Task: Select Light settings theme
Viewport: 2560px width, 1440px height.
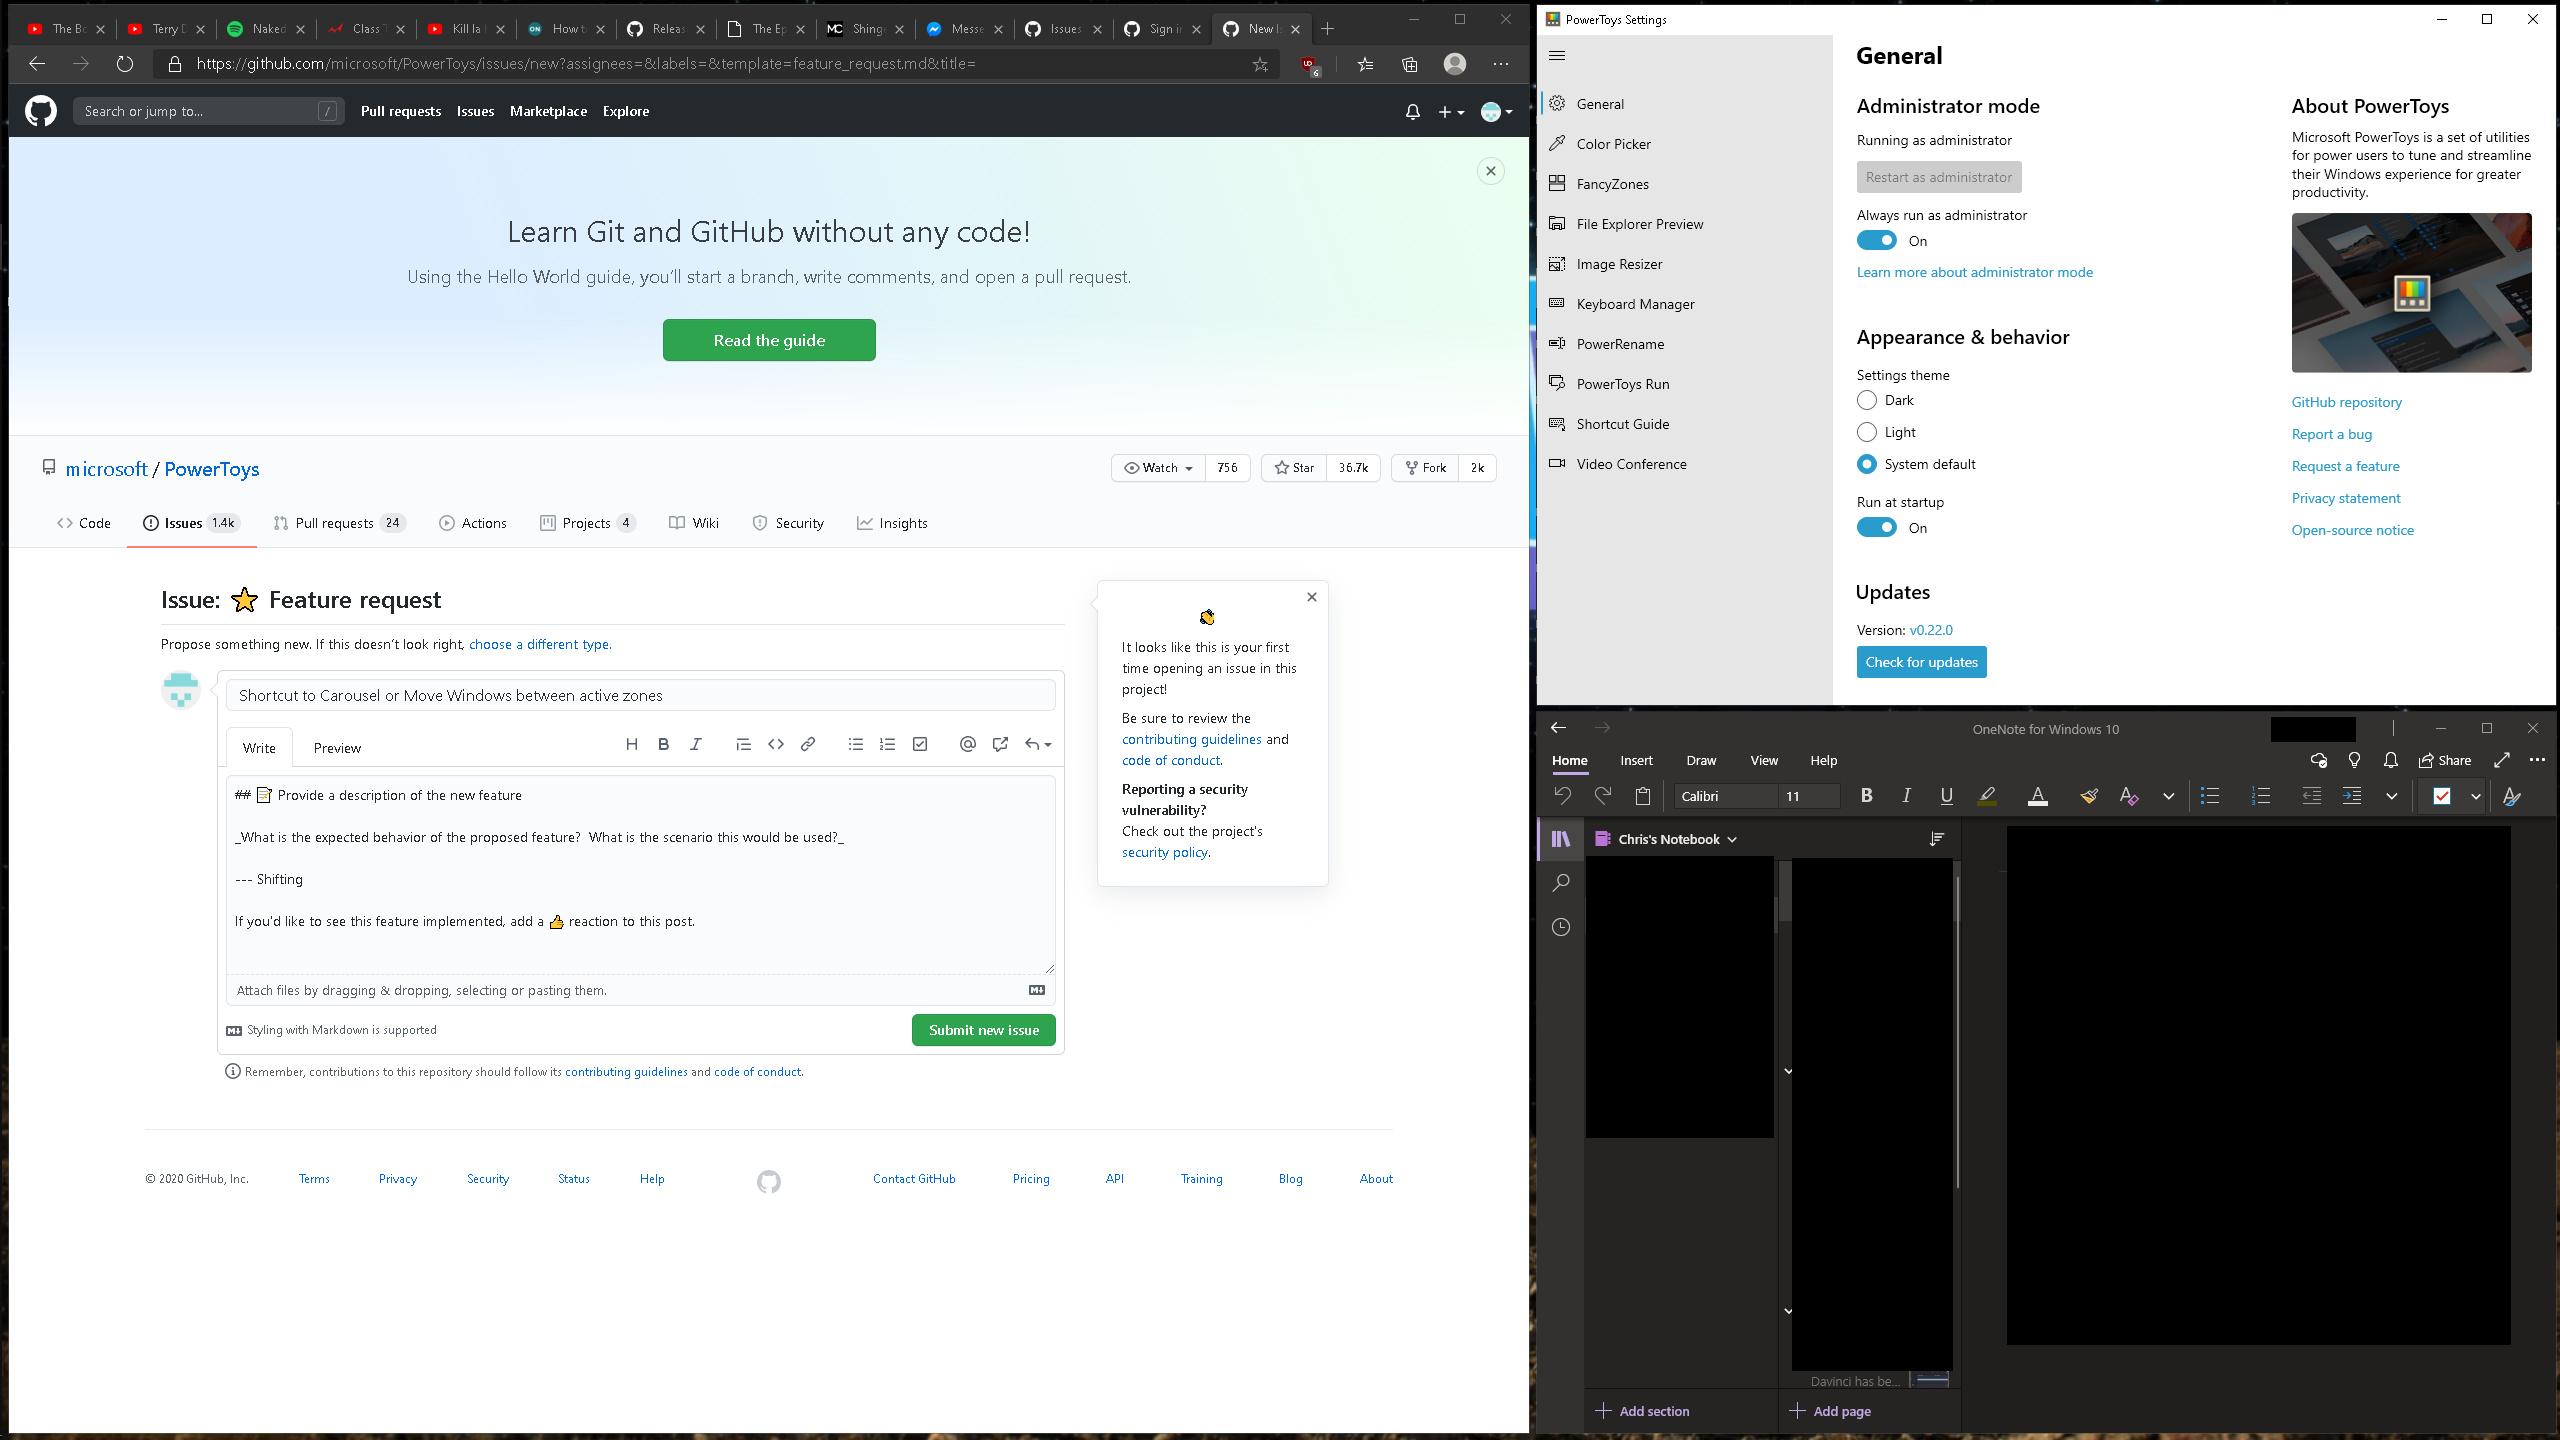Action: (1866, 432)
